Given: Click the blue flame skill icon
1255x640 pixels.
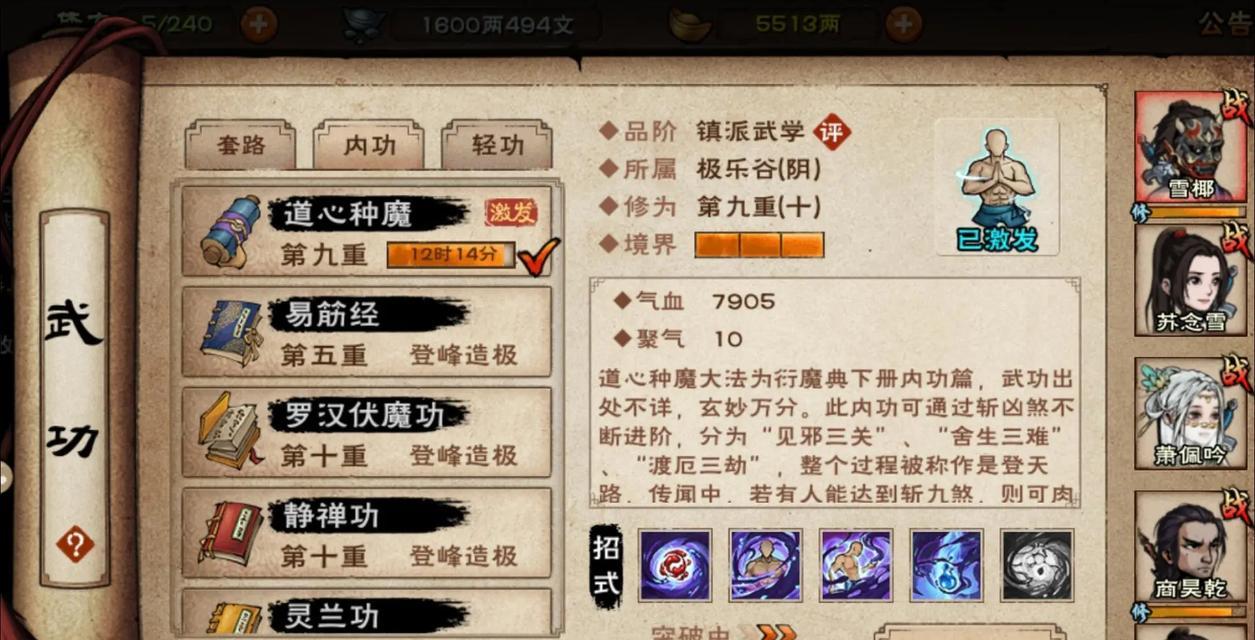Looking at the screenshot, I should point(946,565).
